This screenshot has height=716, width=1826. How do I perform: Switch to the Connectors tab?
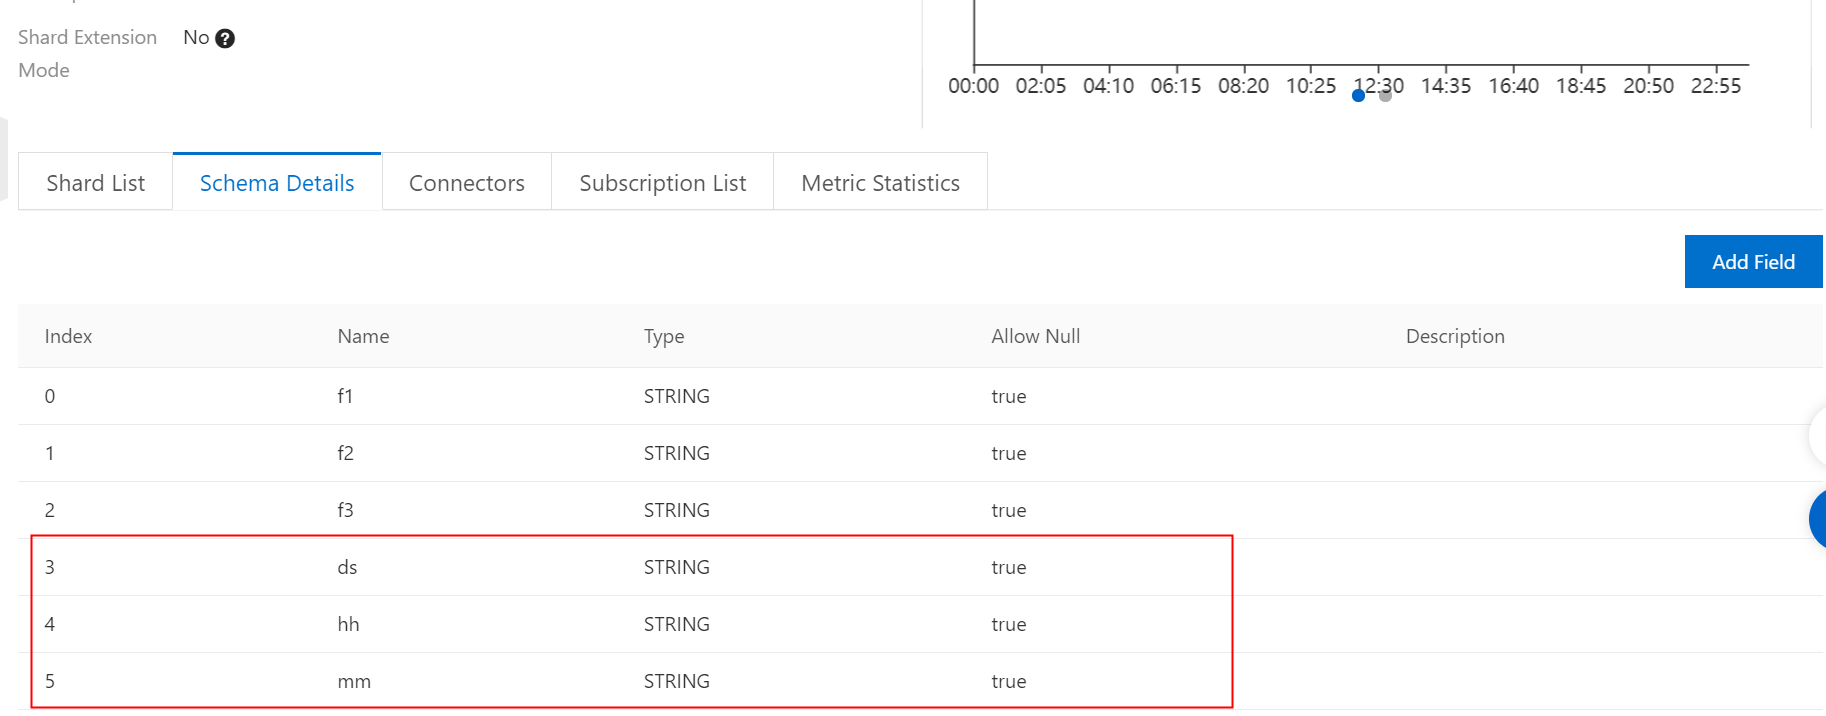466,183
